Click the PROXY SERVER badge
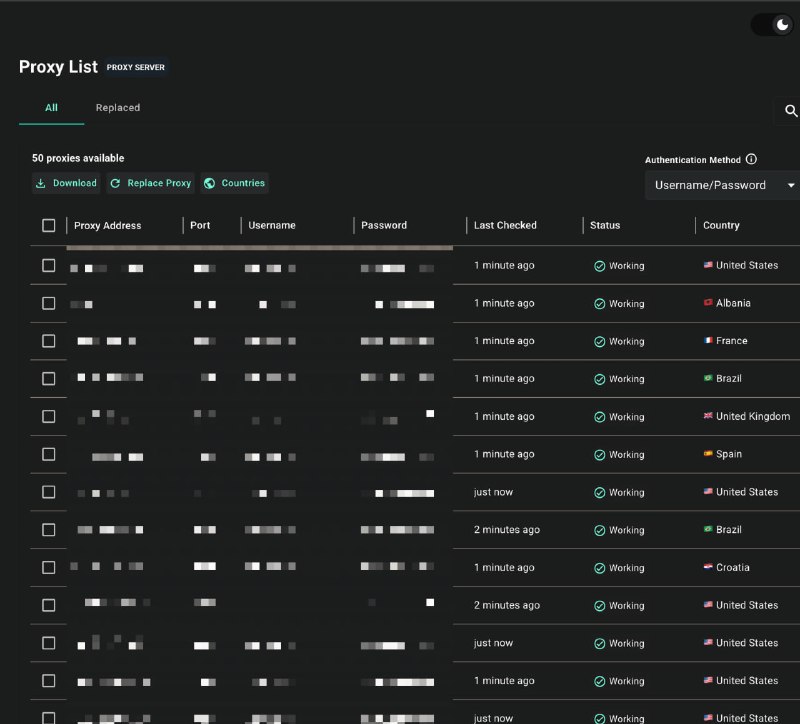The image size is (800, 724). pos(136,67)
